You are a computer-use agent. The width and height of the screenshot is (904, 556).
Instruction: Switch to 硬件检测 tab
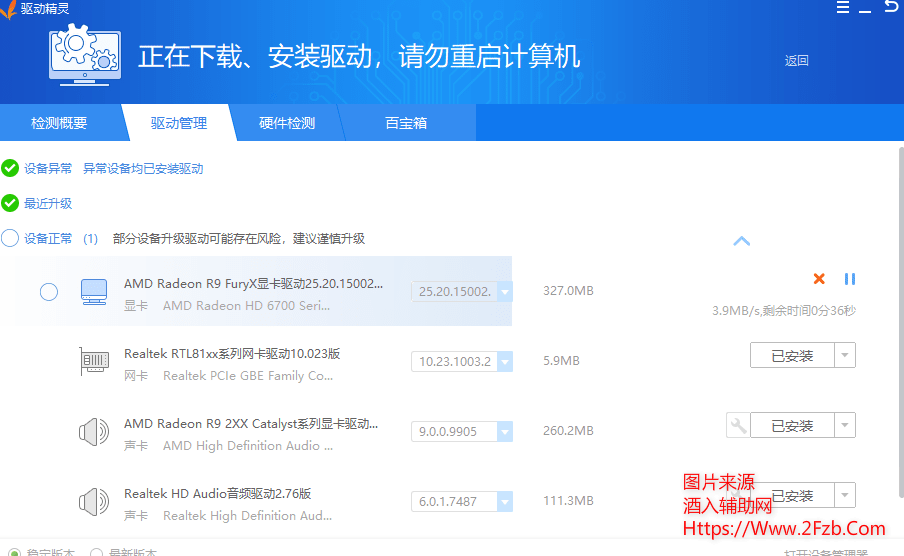click(x=287, y=123)
